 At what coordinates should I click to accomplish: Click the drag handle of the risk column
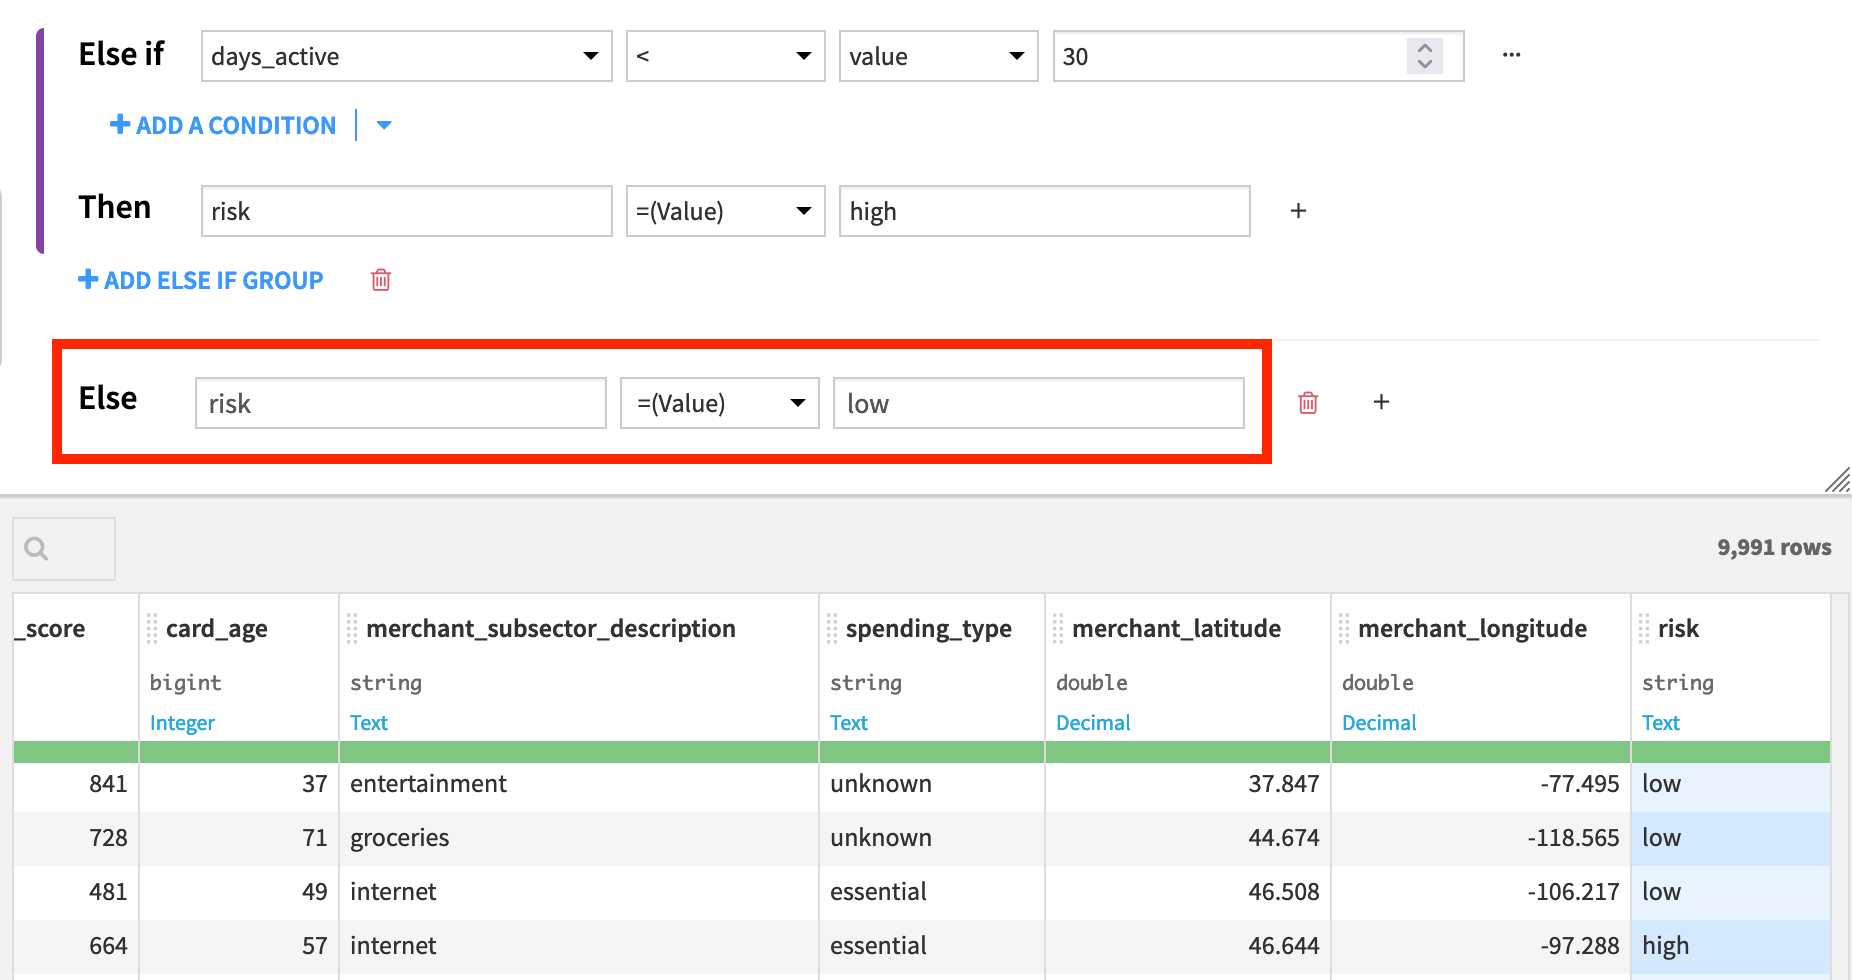[1644, 629]
